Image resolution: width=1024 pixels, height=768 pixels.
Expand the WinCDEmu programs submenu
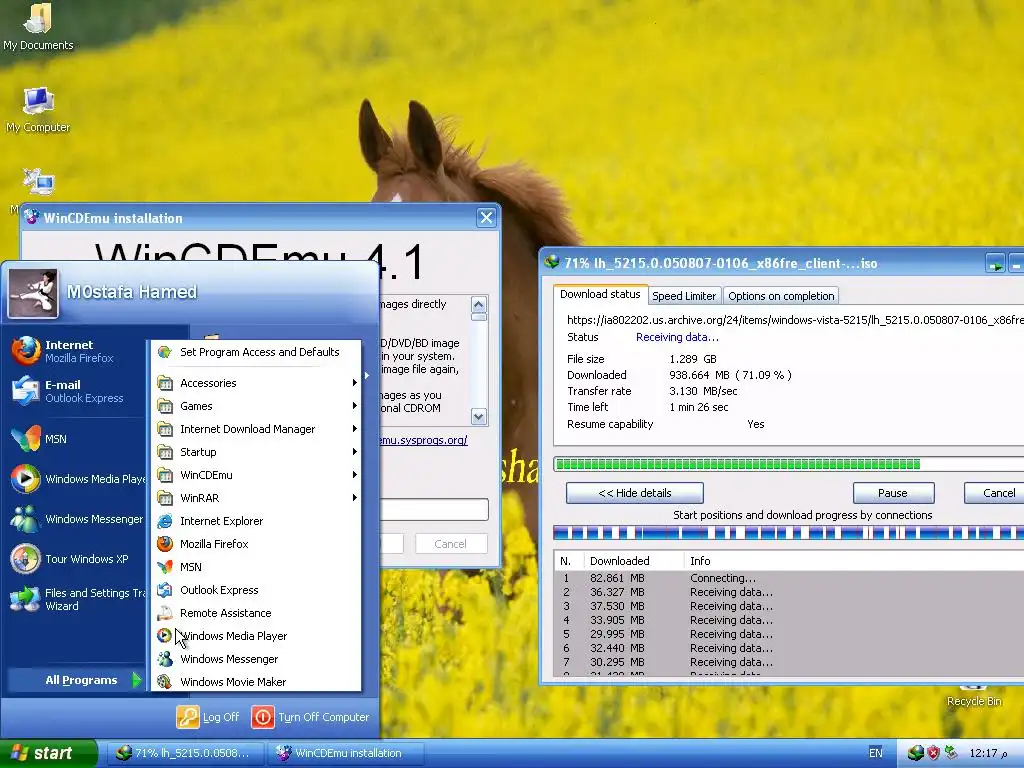click(256, 475)
